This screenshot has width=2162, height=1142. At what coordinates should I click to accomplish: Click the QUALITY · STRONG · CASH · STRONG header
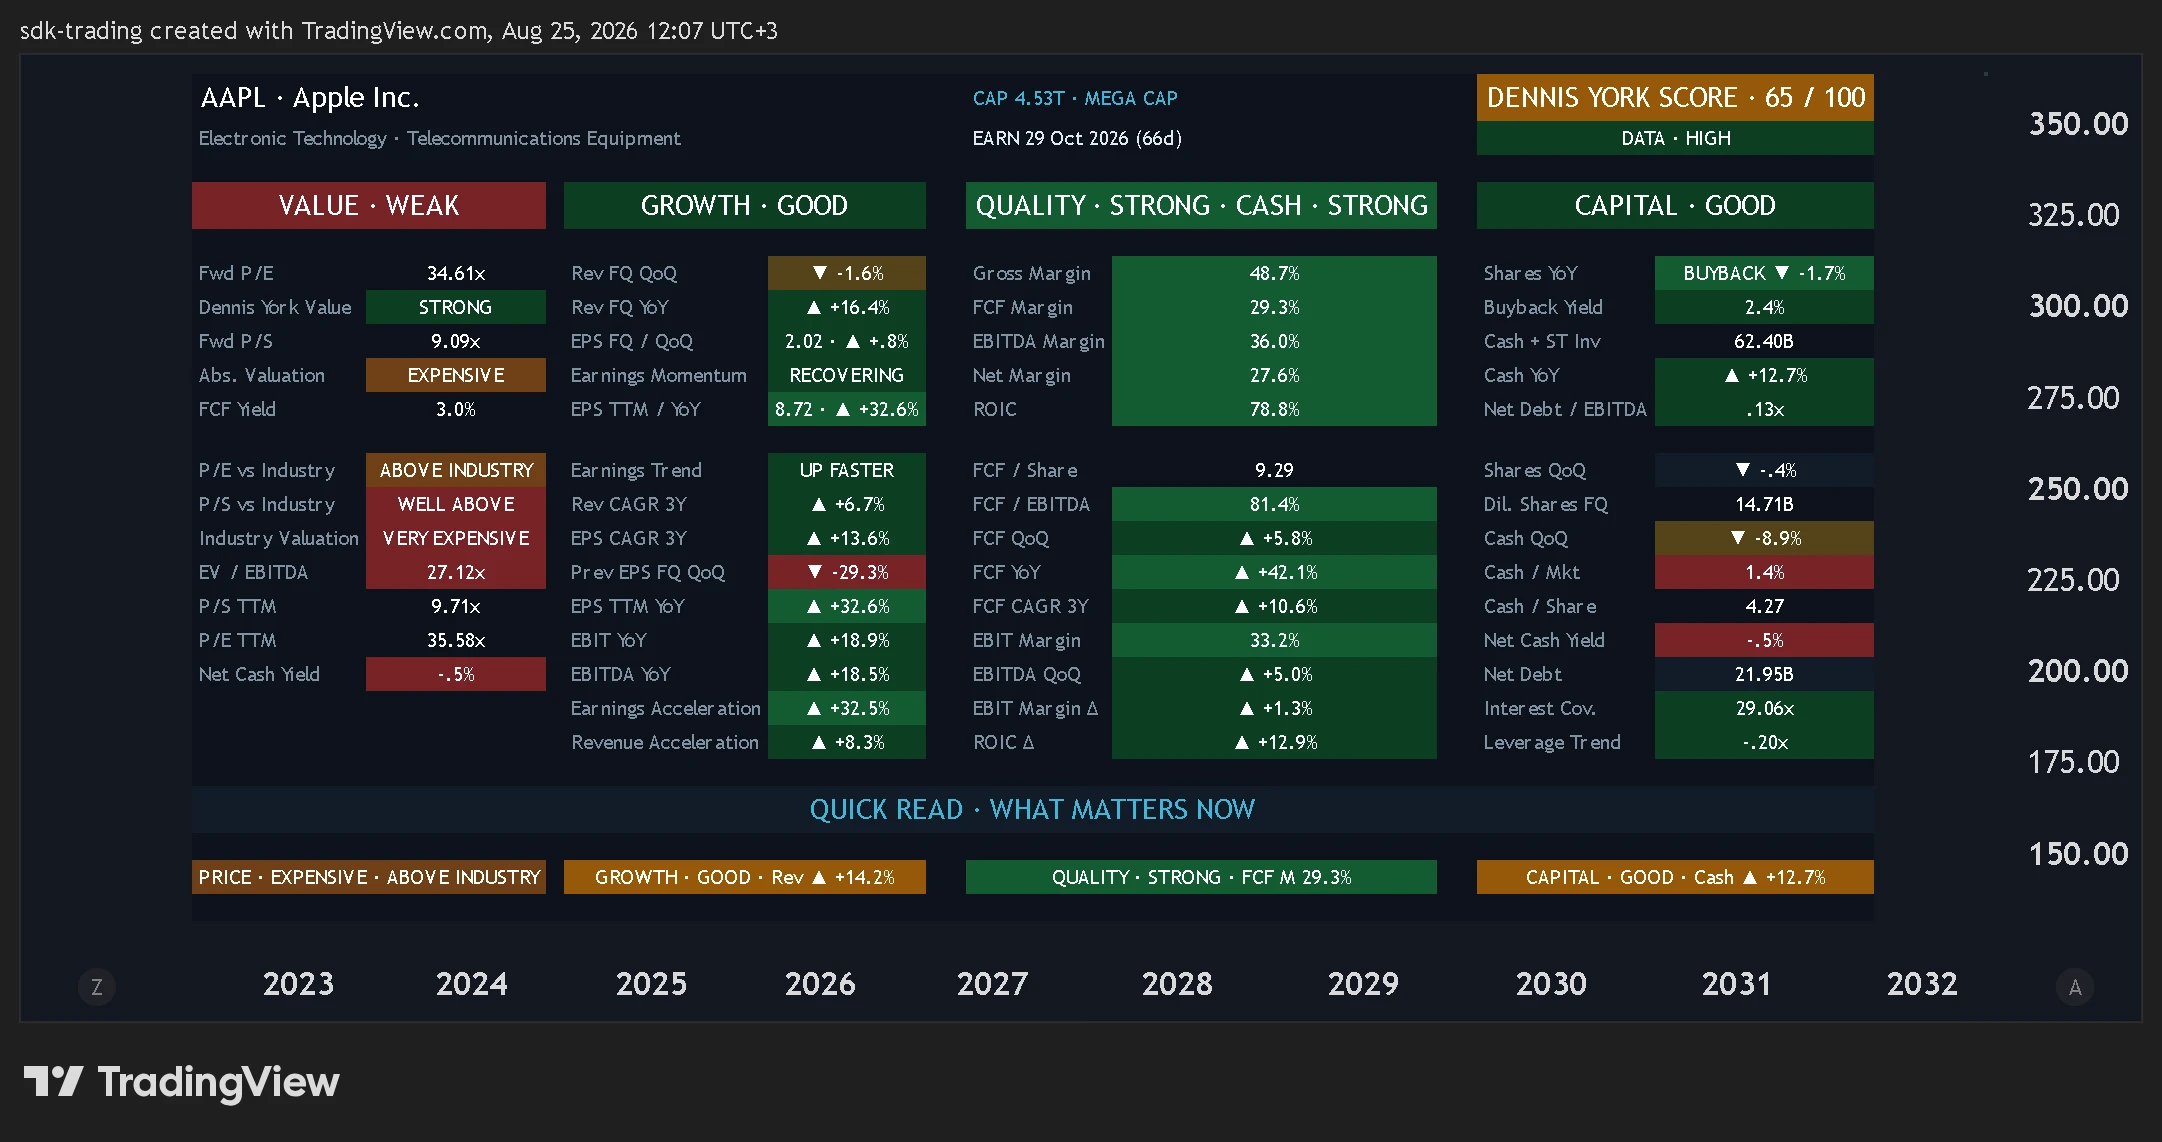click(x=1201, y=205)
